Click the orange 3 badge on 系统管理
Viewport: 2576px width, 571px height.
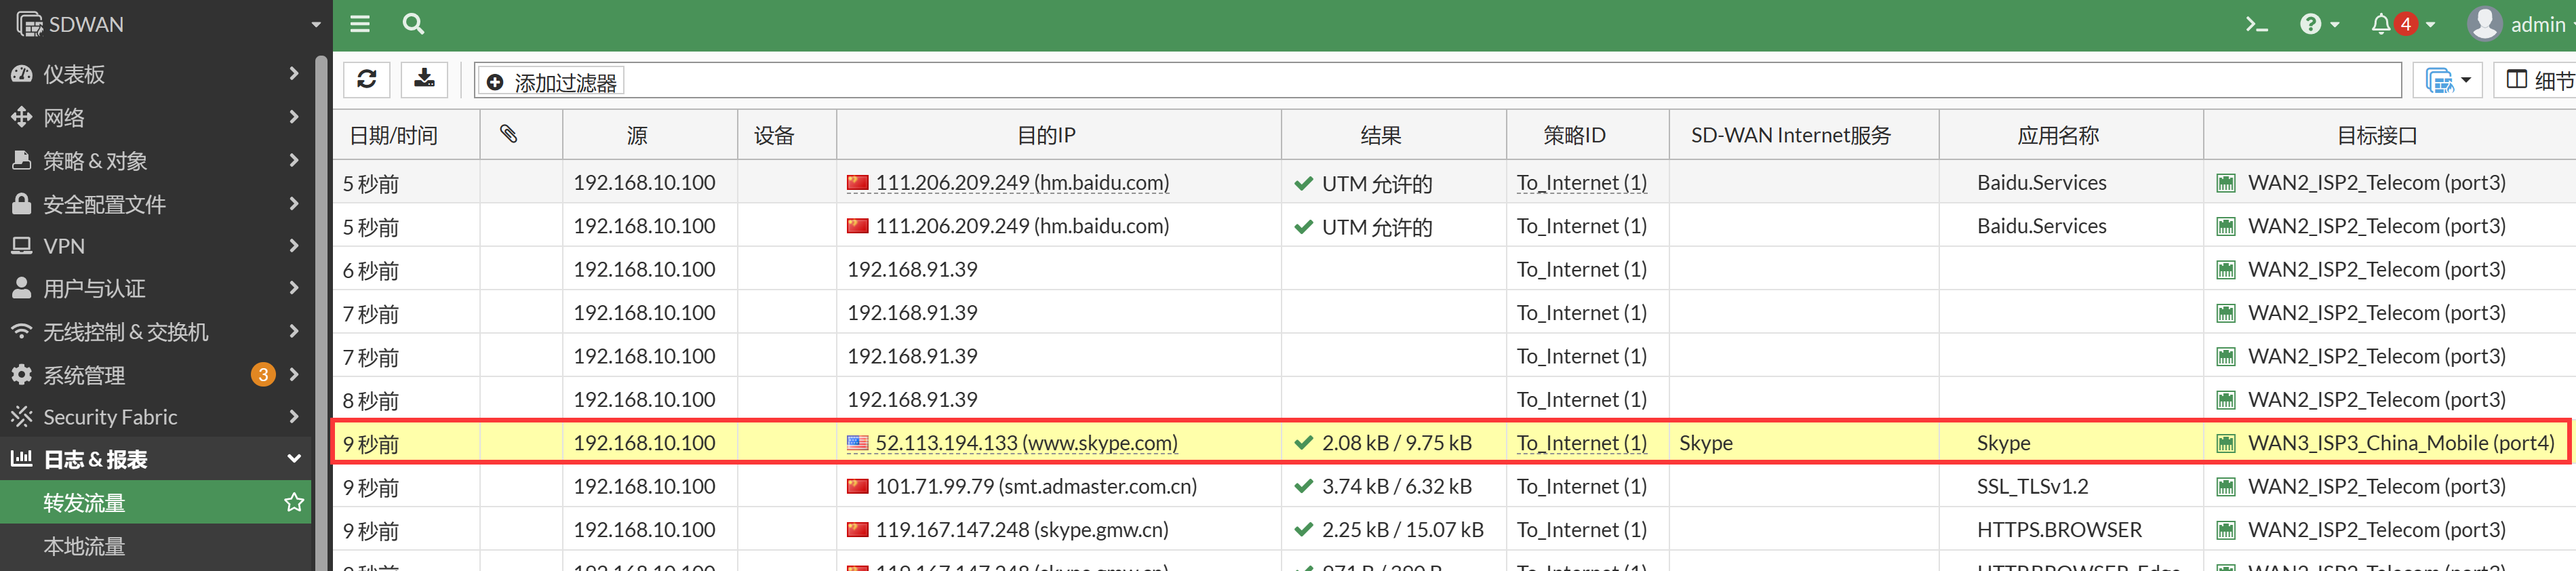click(x=263, y=375)
